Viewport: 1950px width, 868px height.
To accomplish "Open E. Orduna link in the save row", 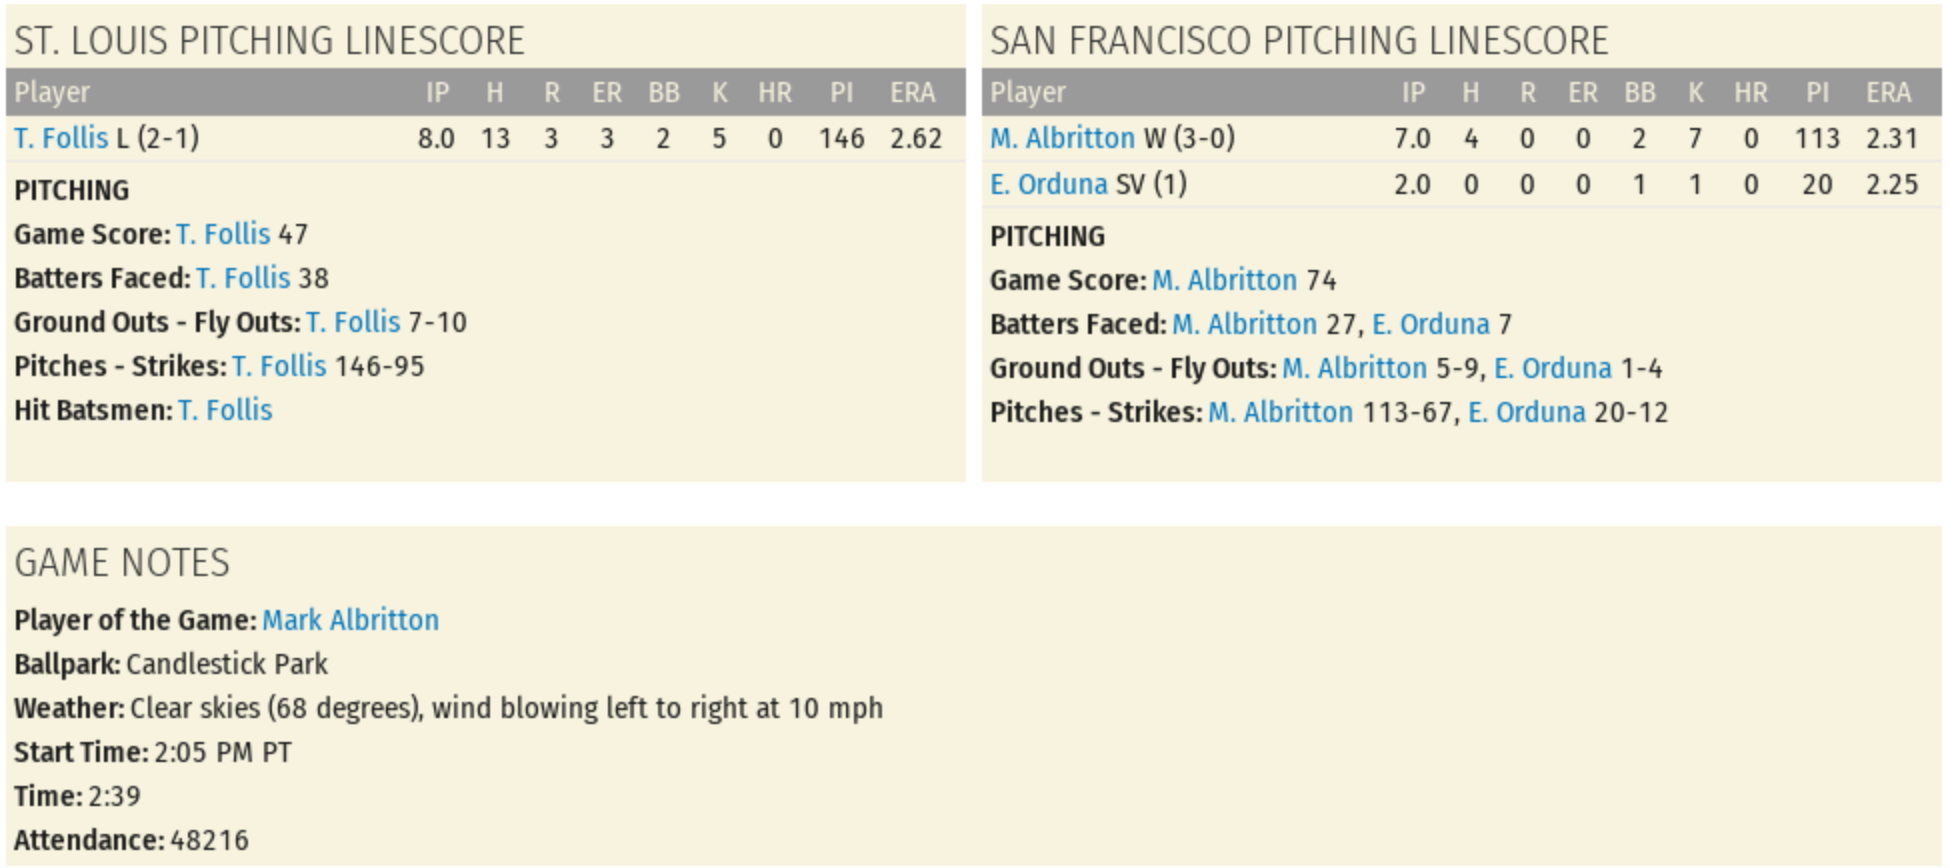I will (1048, 184).
